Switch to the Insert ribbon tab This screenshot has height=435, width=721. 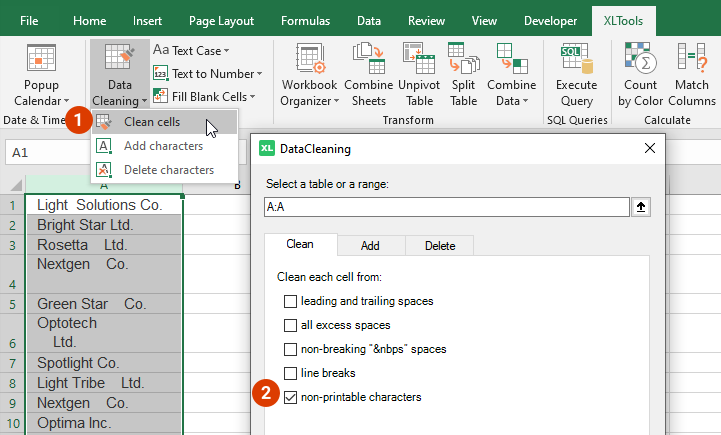pyautogui.click(x=147, y=21)
